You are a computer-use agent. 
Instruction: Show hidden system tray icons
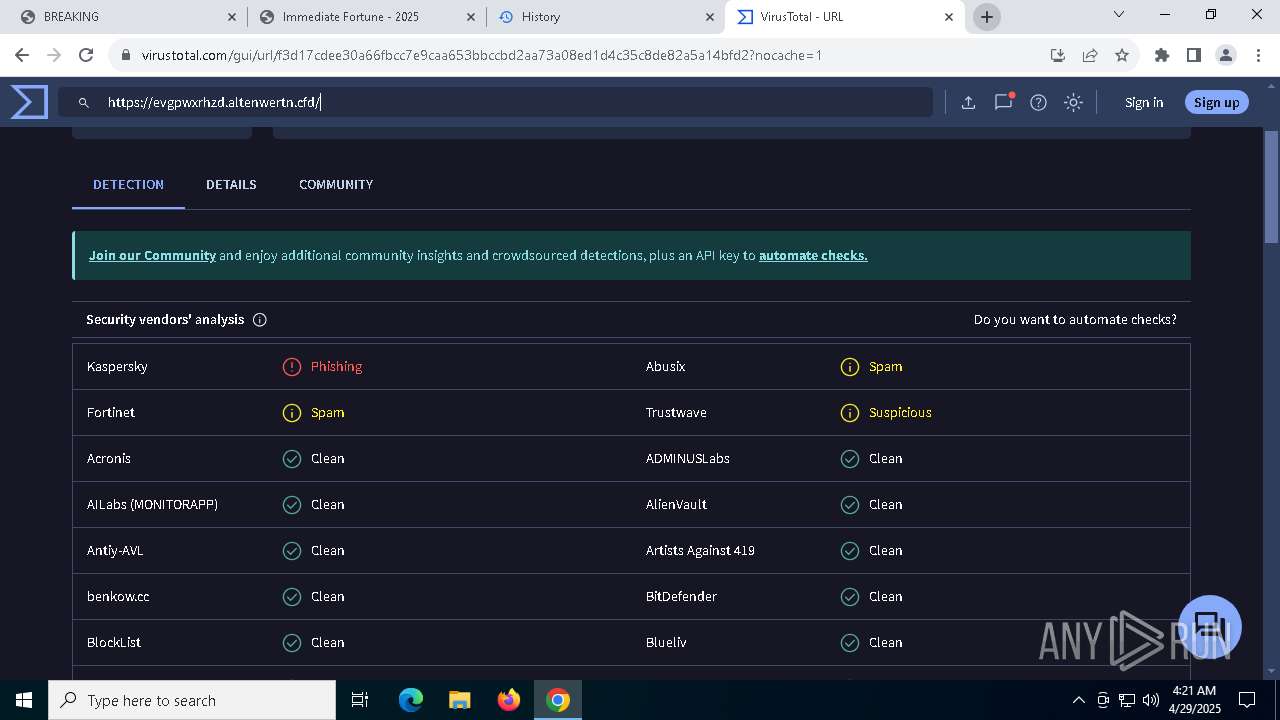(x=1078, y=700)
